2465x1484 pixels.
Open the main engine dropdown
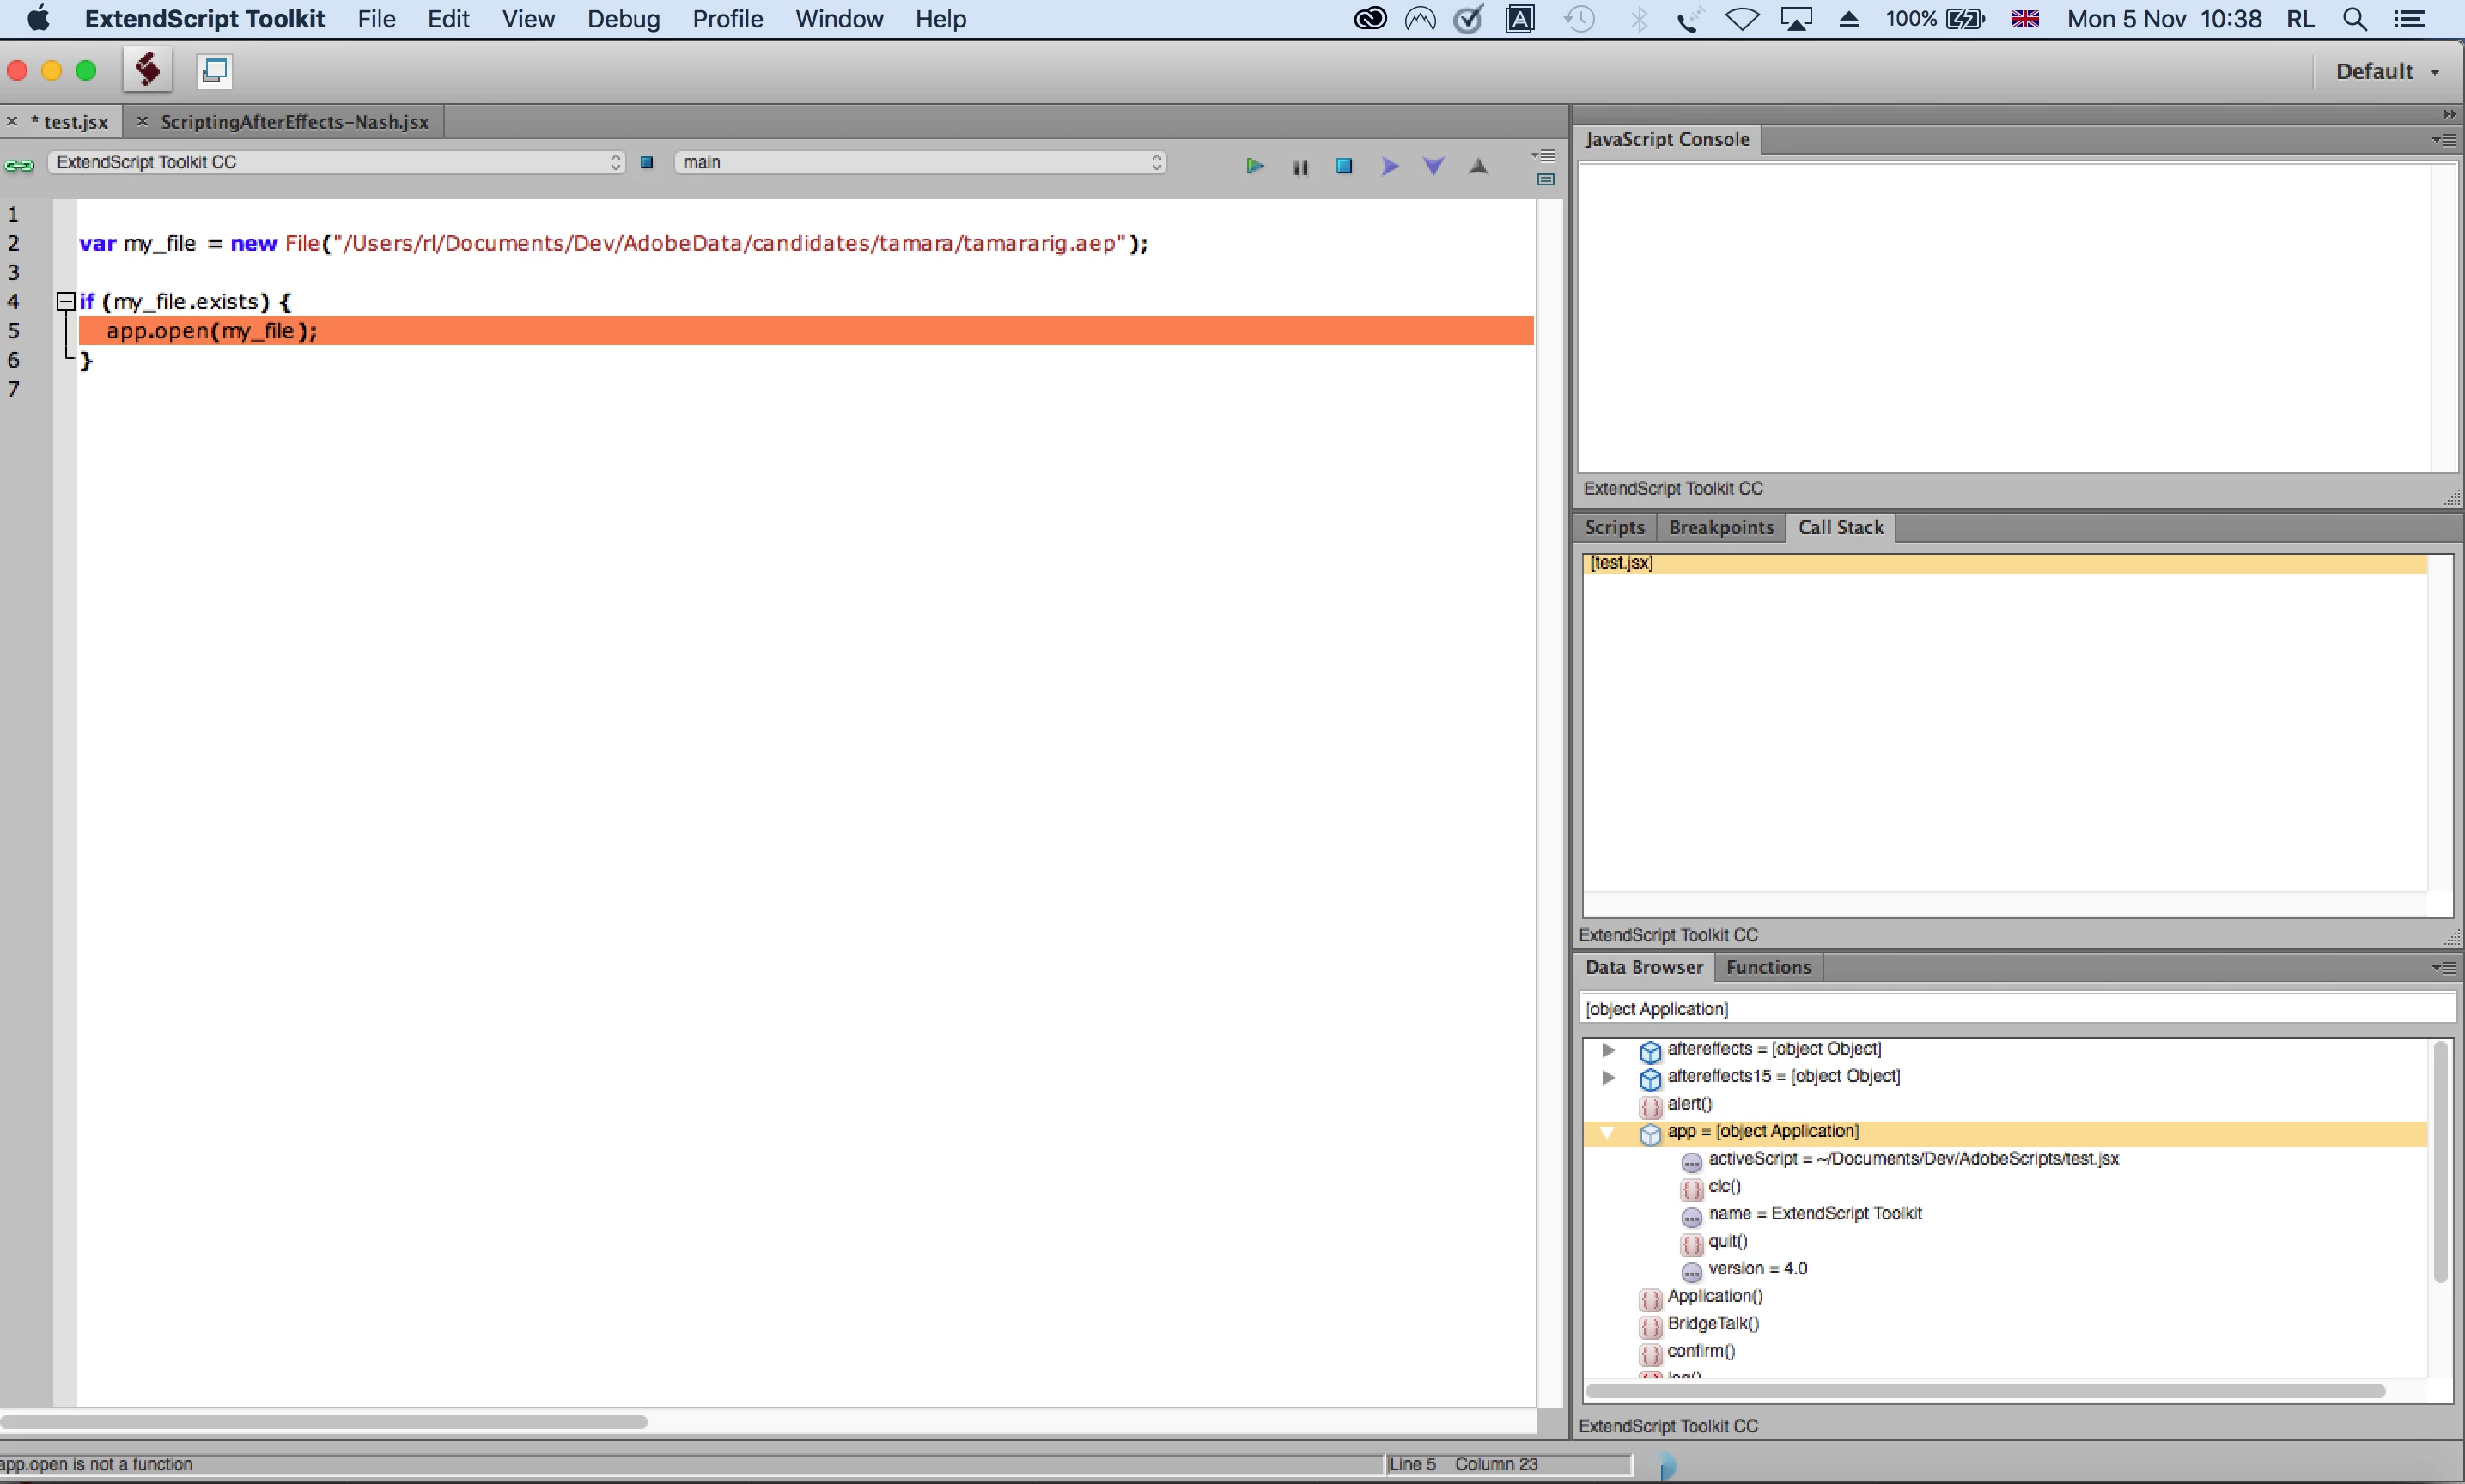[x=920, y=162]
